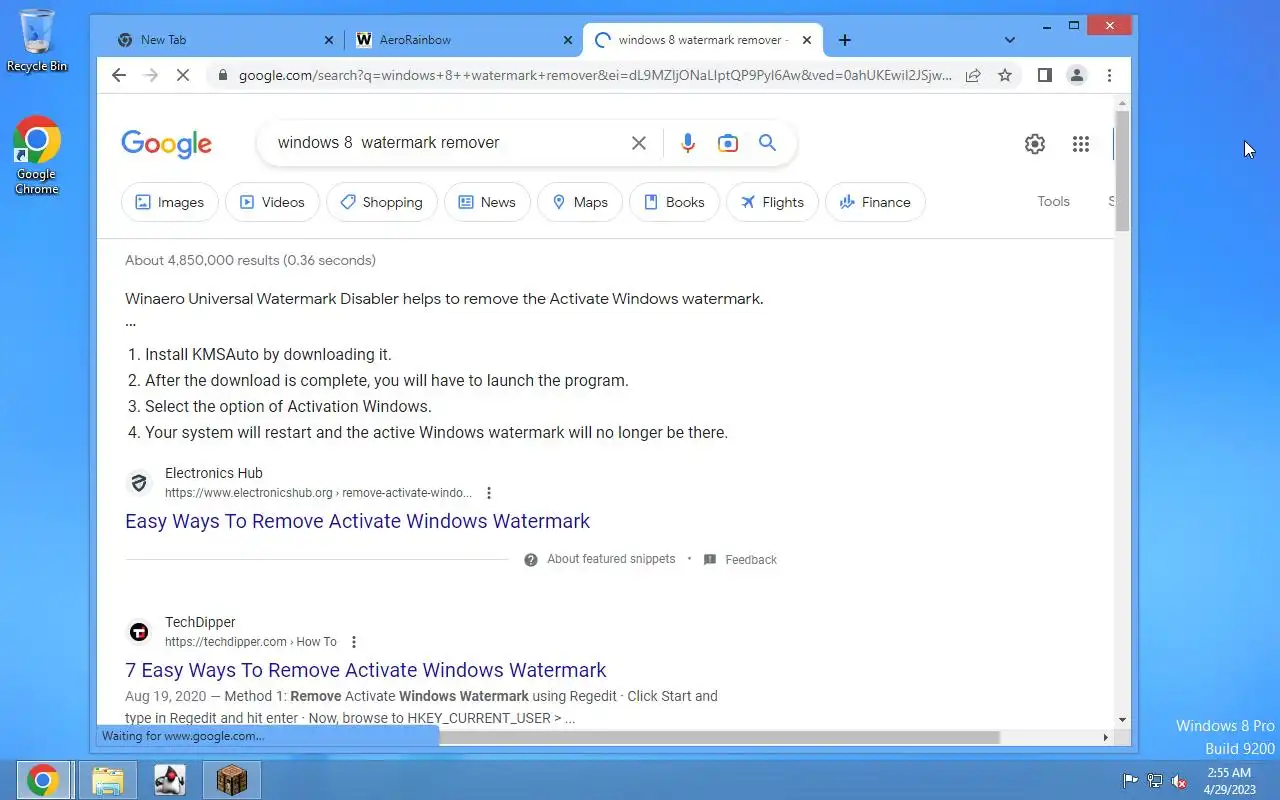Open the Chrome profile avatar
The width and height of the screenshot is (1280, 800).
tap(1077, 75)
